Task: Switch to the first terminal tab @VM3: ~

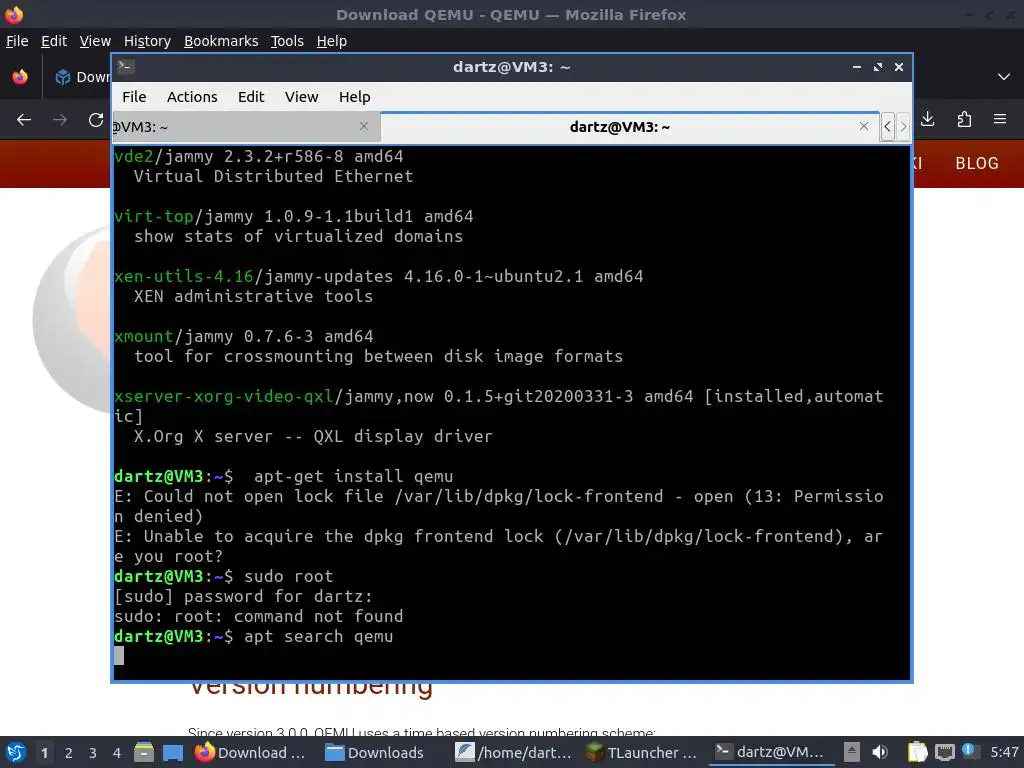Action: [x=246, y=127]
